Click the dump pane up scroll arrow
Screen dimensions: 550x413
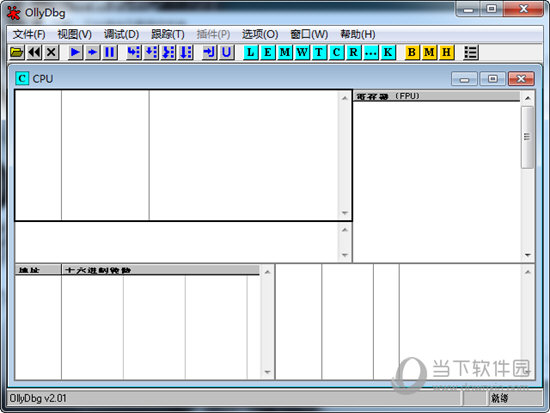267,272
